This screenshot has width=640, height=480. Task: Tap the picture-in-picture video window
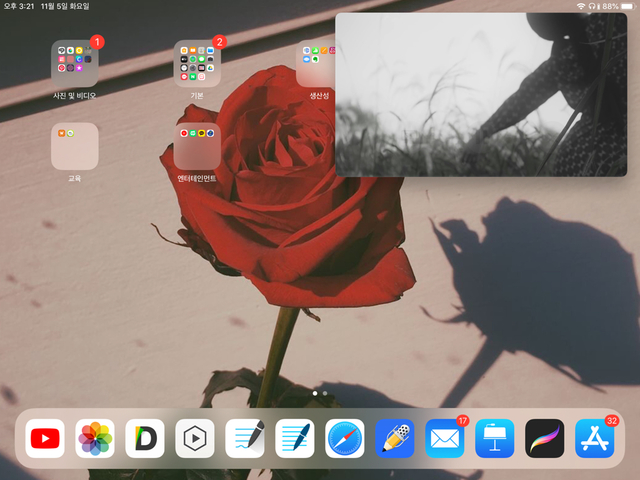point(480,95)
